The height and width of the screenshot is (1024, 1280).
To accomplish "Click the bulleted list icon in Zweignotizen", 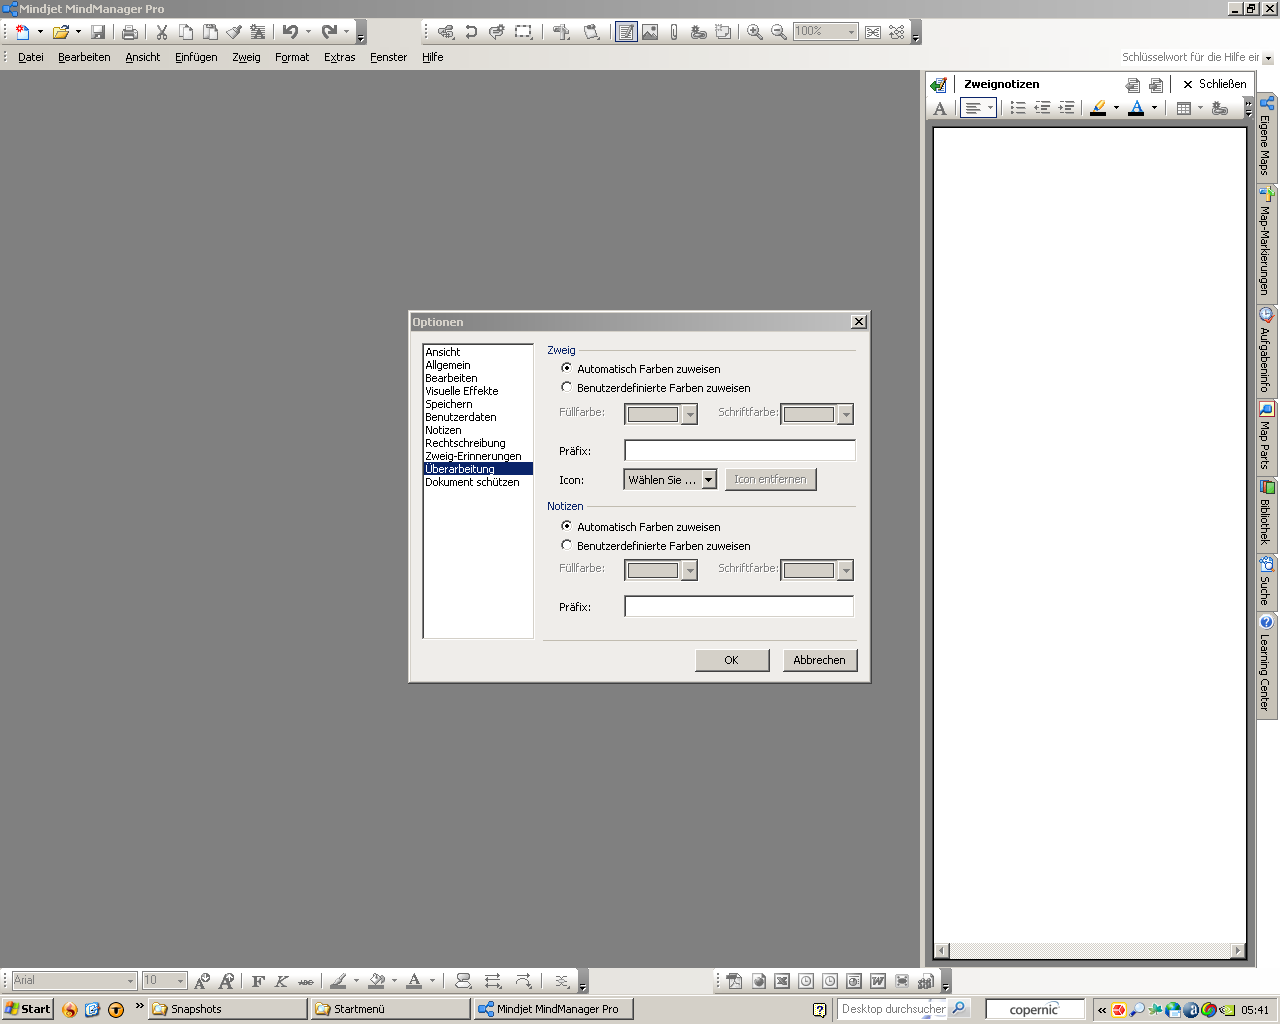I will point(1018,108).
